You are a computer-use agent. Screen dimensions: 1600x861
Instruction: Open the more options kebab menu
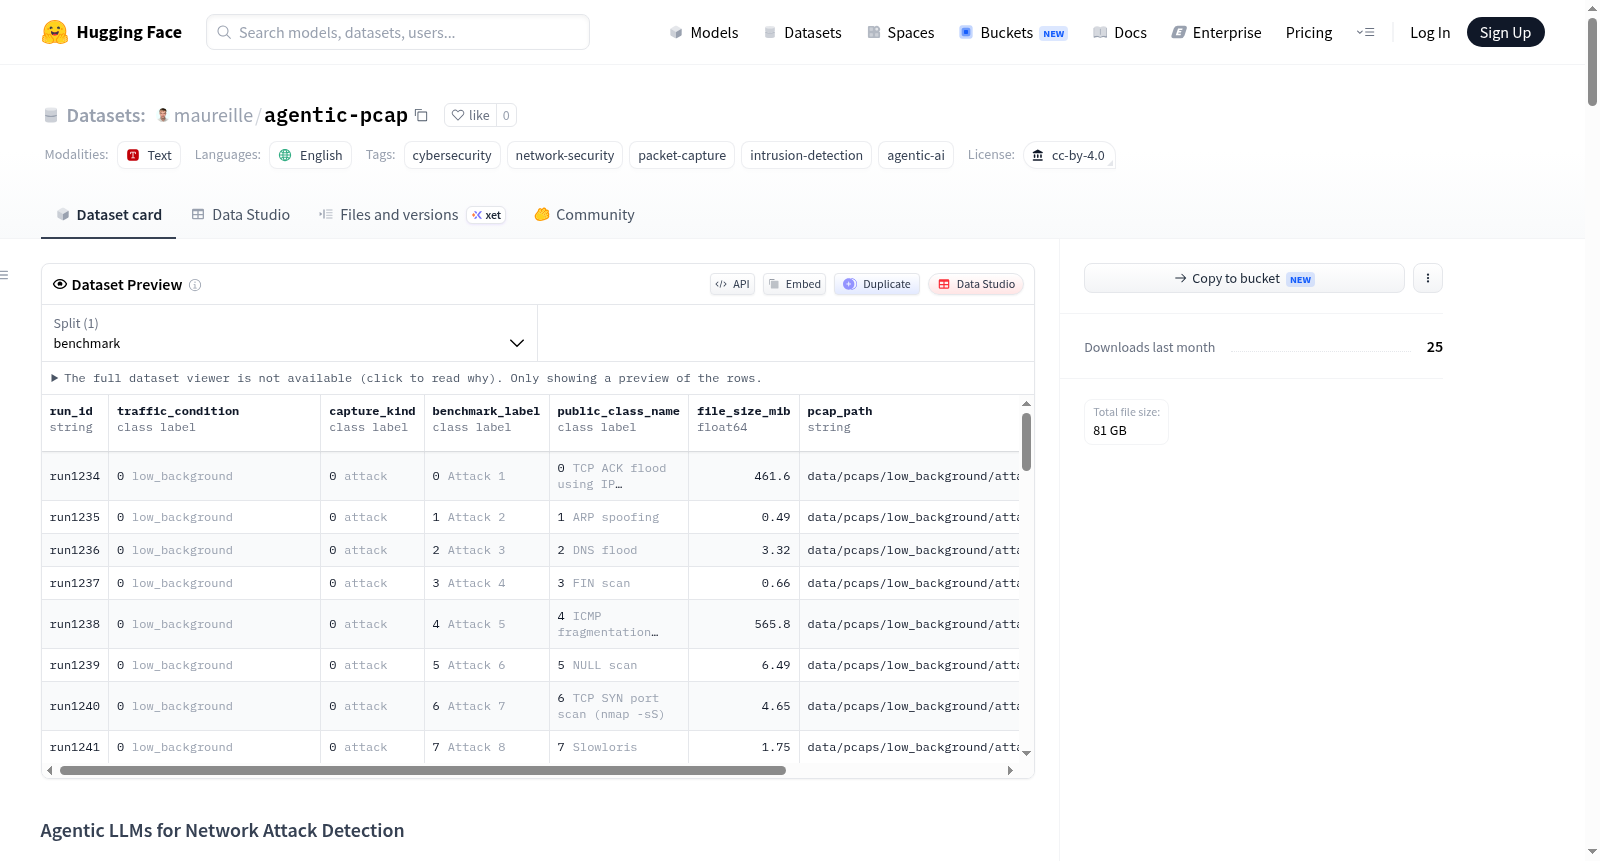[1428, 278]
